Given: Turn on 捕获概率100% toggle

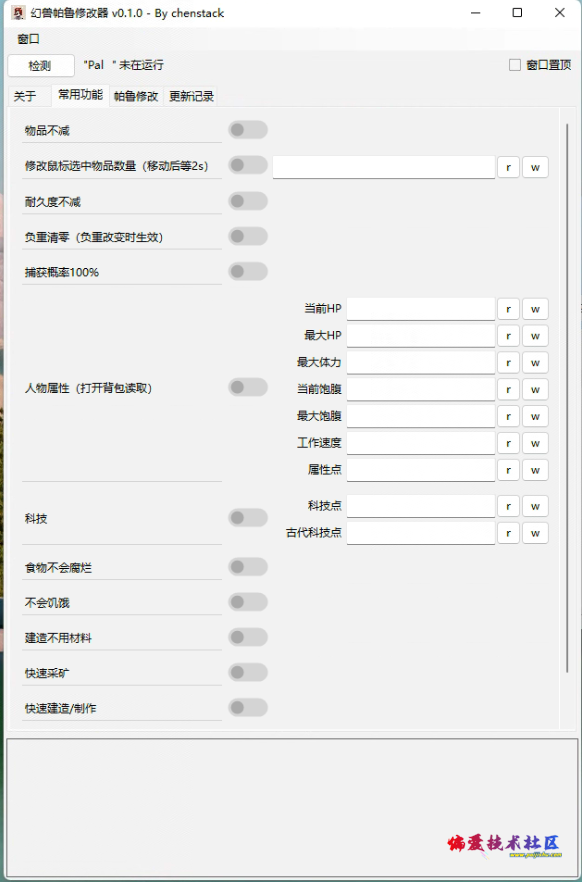Looking at the screenshot, I should 248,272.
